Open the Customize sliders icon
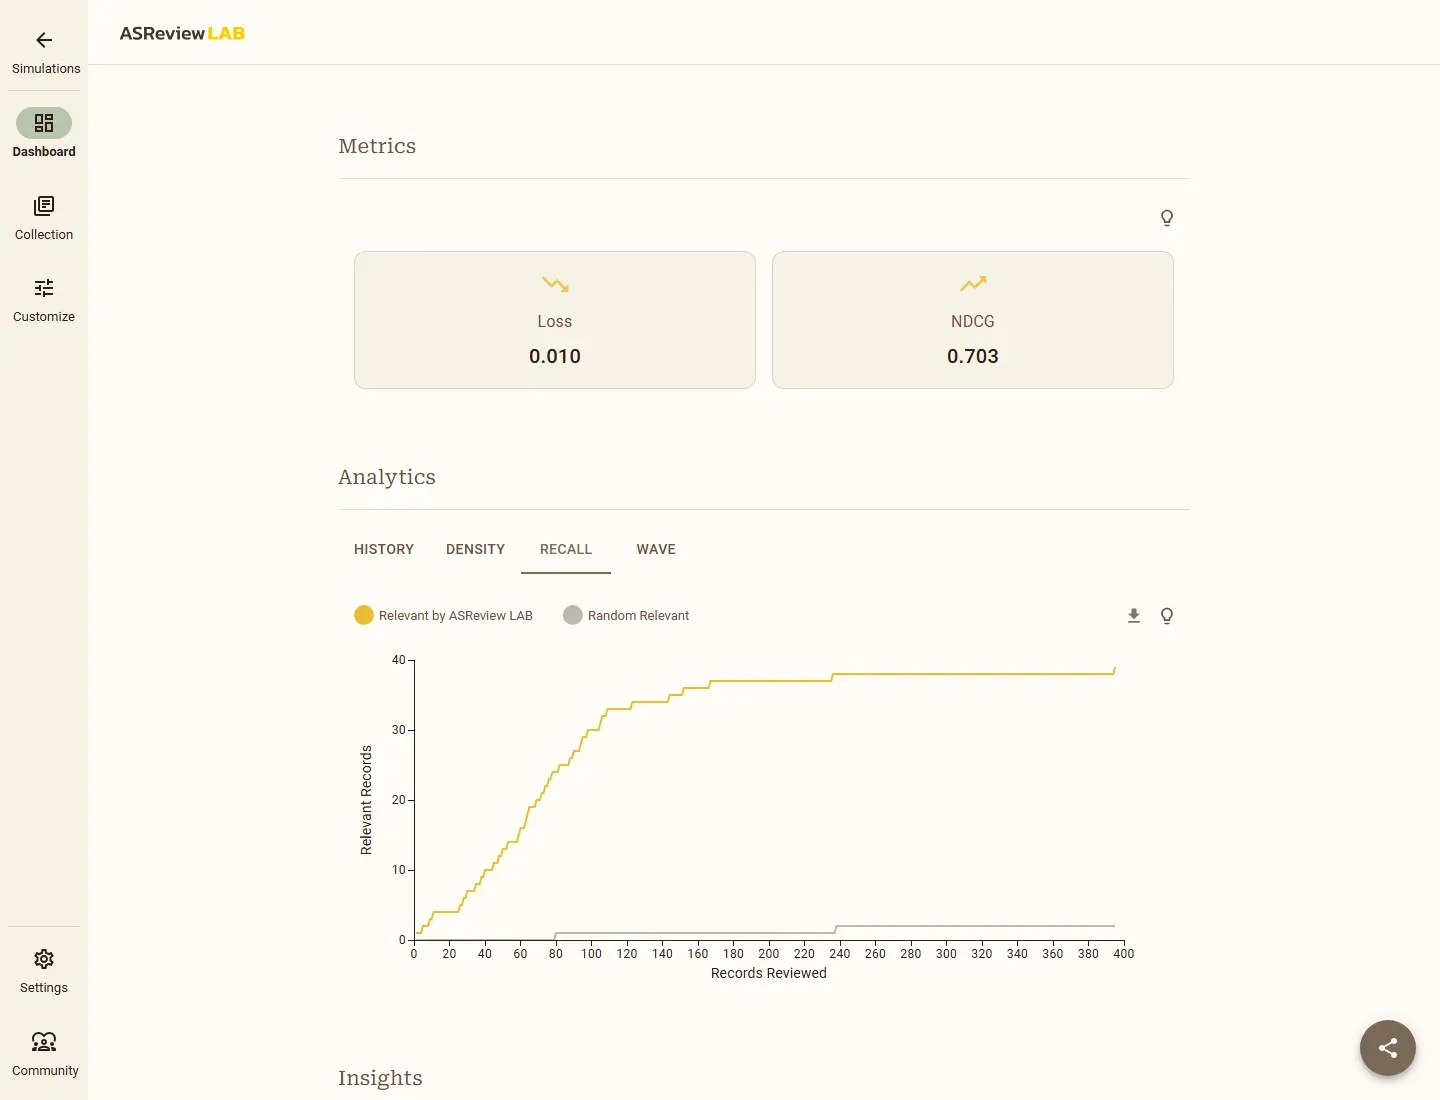The image size is (1440, 1100). click(44, 288)
